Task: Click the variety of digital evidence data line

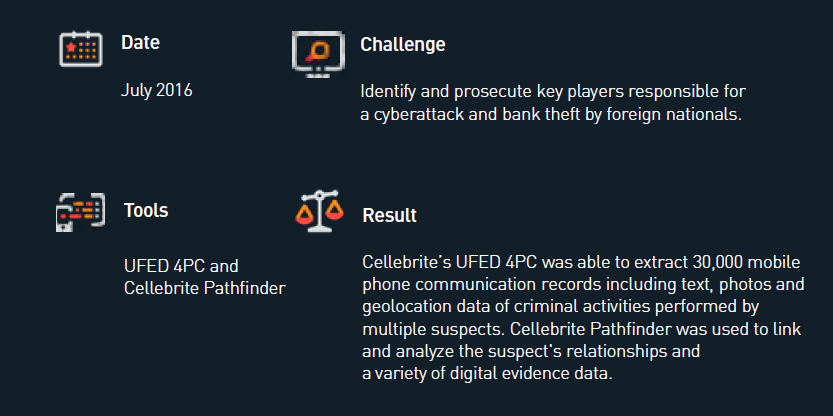Action: tap(487, 374)
